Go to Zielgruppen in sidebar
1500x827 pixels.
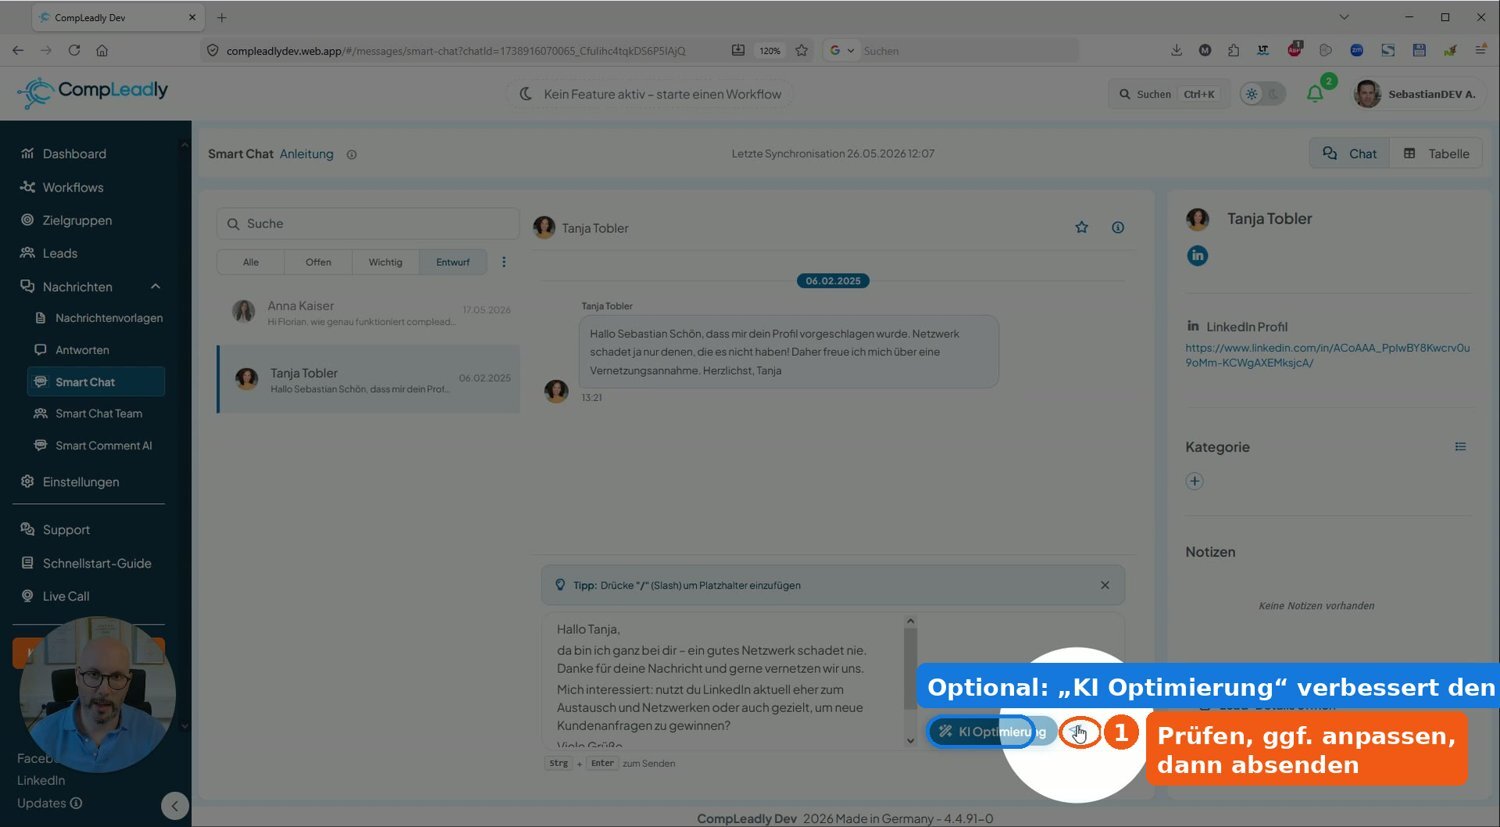pyautogui.click(x=77, y=220)
